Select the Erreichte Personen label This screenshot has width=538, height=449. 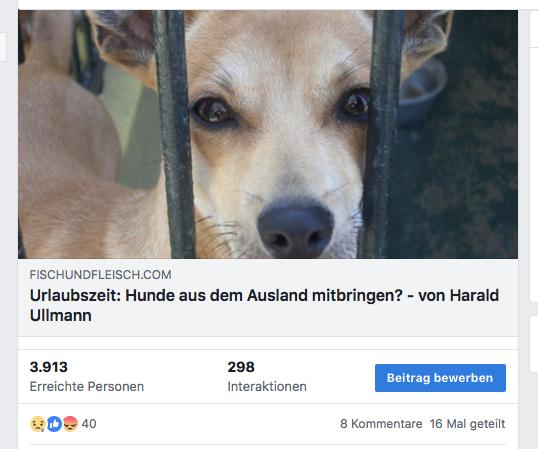tap(87, 387)
